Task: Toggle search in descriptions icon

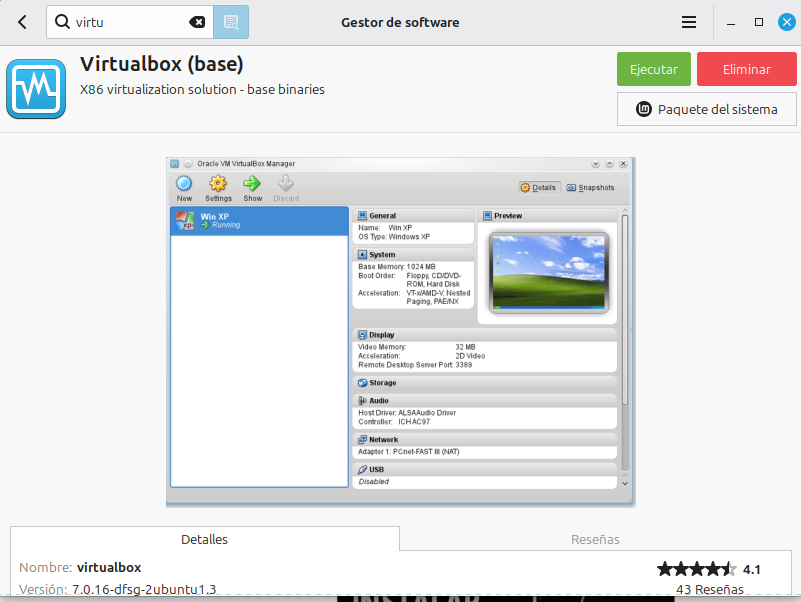Action: pyautogui.click(x=231, y=22)
